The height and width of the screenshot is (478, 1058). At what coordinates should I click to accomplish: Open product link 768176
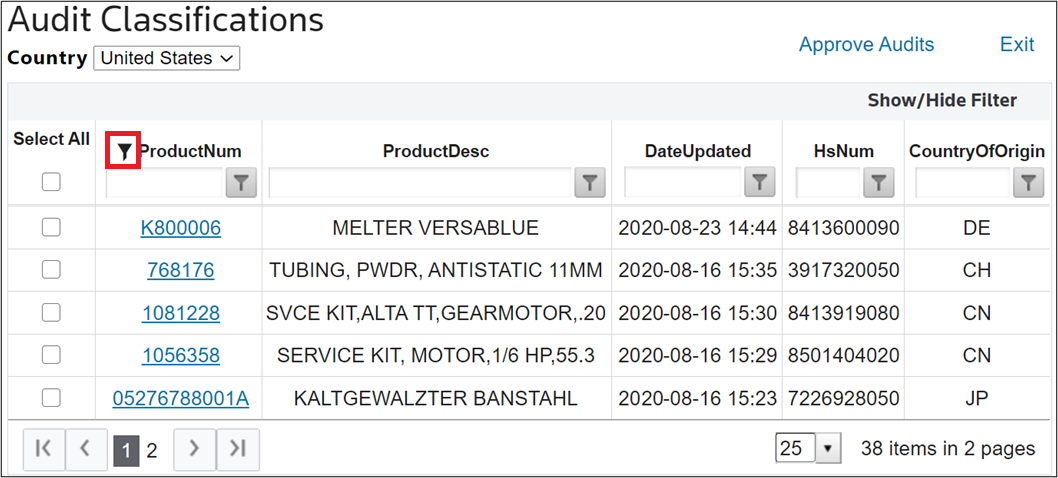pyautogui.click(x=181, y=271)
